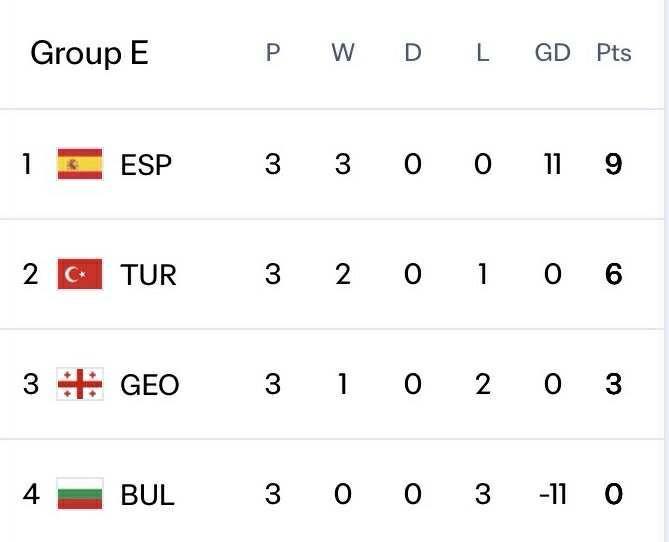Click the GD column header
The image size is (669, 542).
552,53
